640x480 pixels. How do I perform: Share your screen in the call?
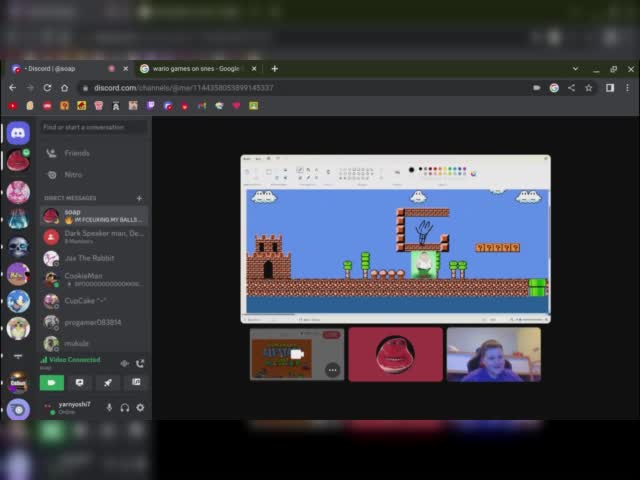pos(80,382)
